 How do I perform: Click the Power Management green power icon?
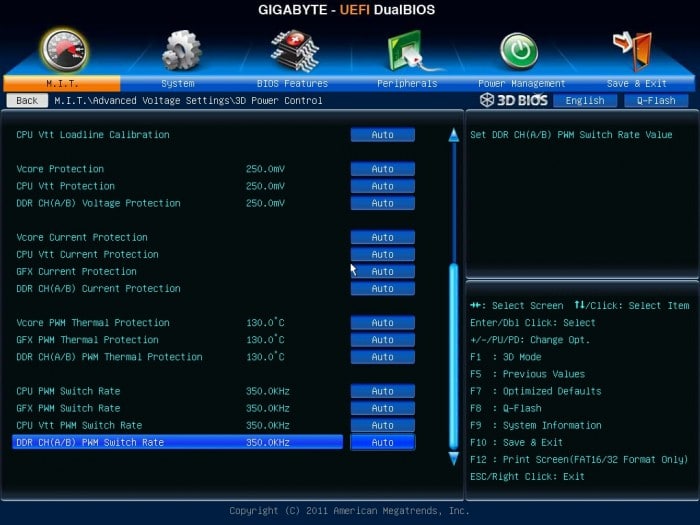click(x=519, y=51)
